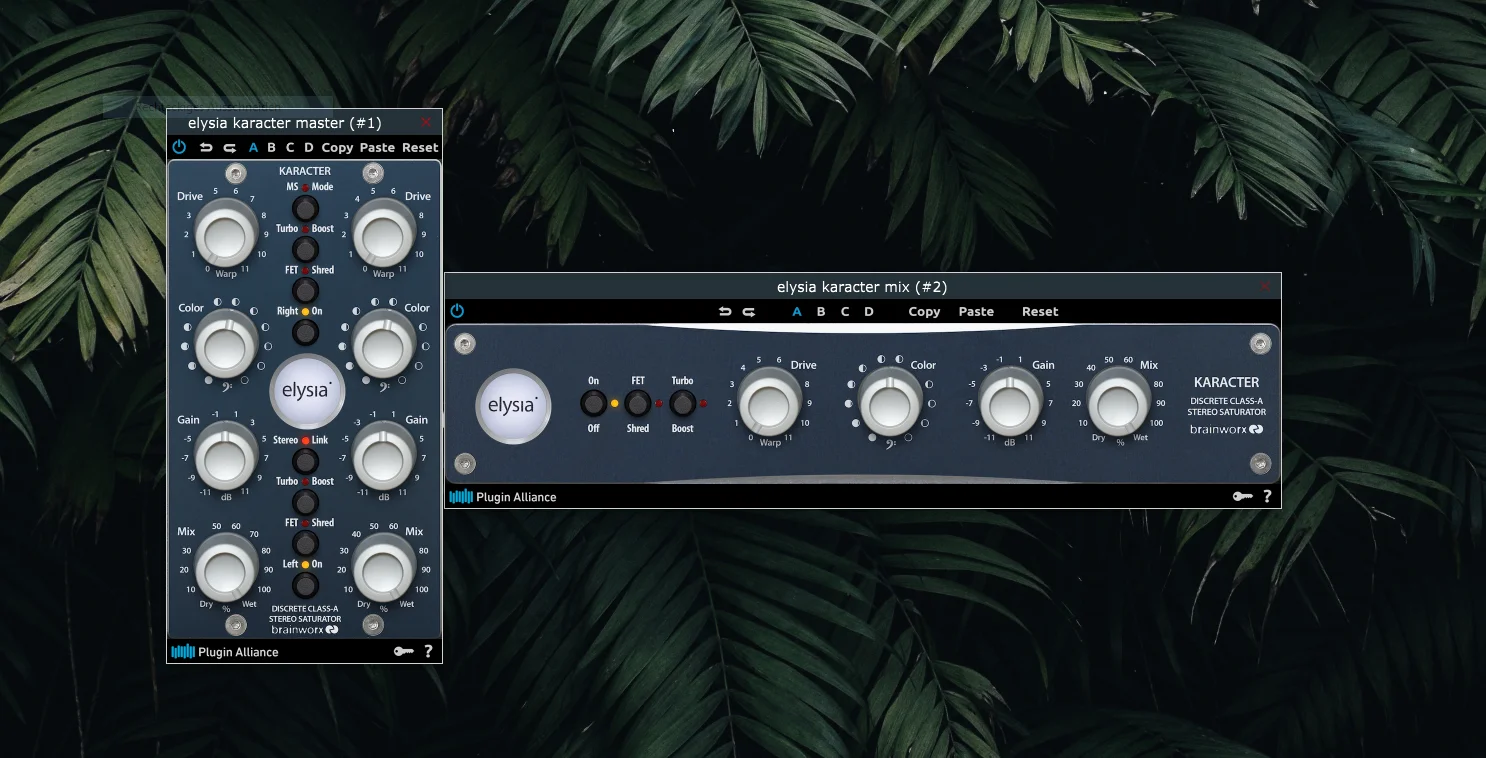Open the question mark help in karacter master
The image size is (1486, 758).
pyautogui.click(x=429, y=651)
